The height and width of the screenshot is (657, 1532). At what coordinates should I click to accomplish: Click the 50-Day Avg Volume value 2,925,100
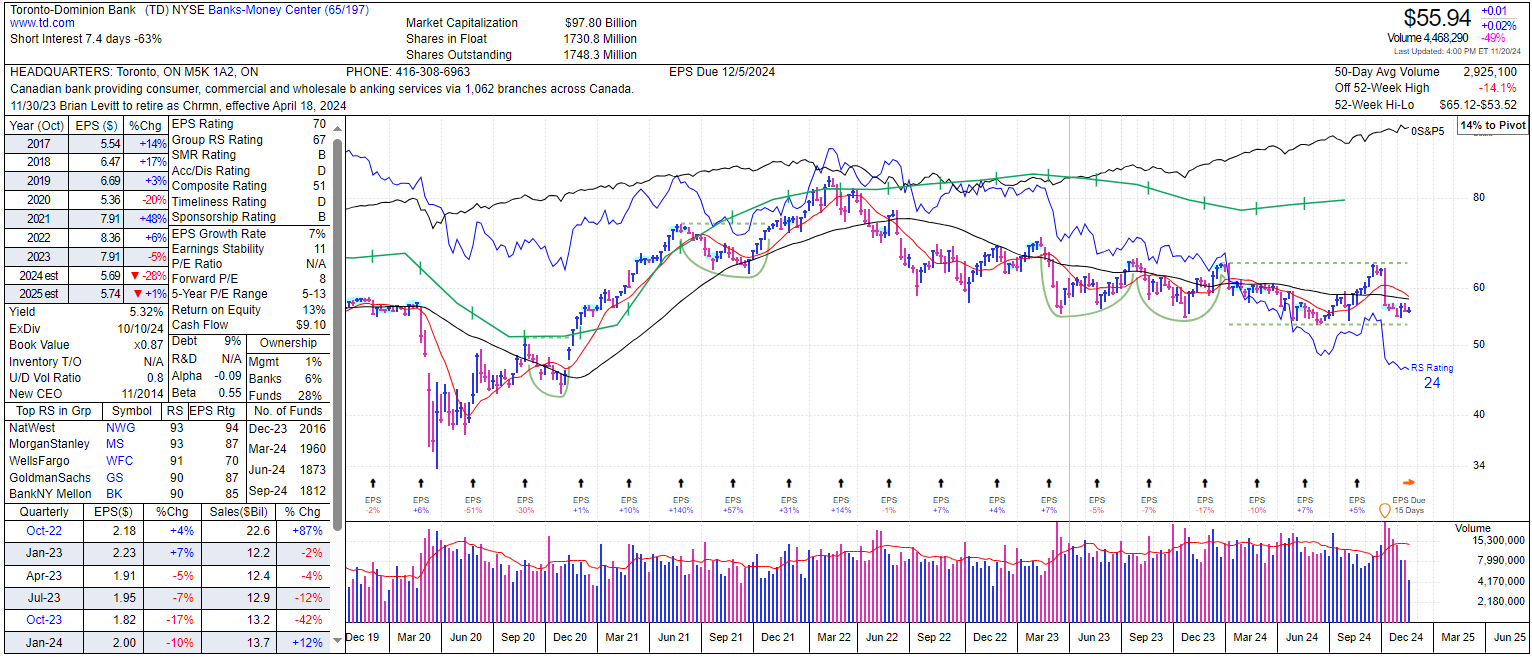(x=1489, y=72)
